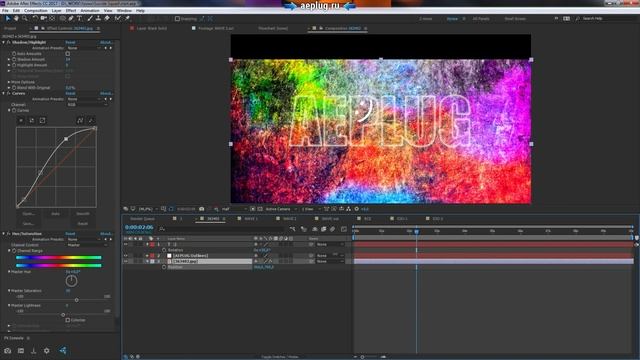Toggle the Snapping checkbox

(177, 19)
